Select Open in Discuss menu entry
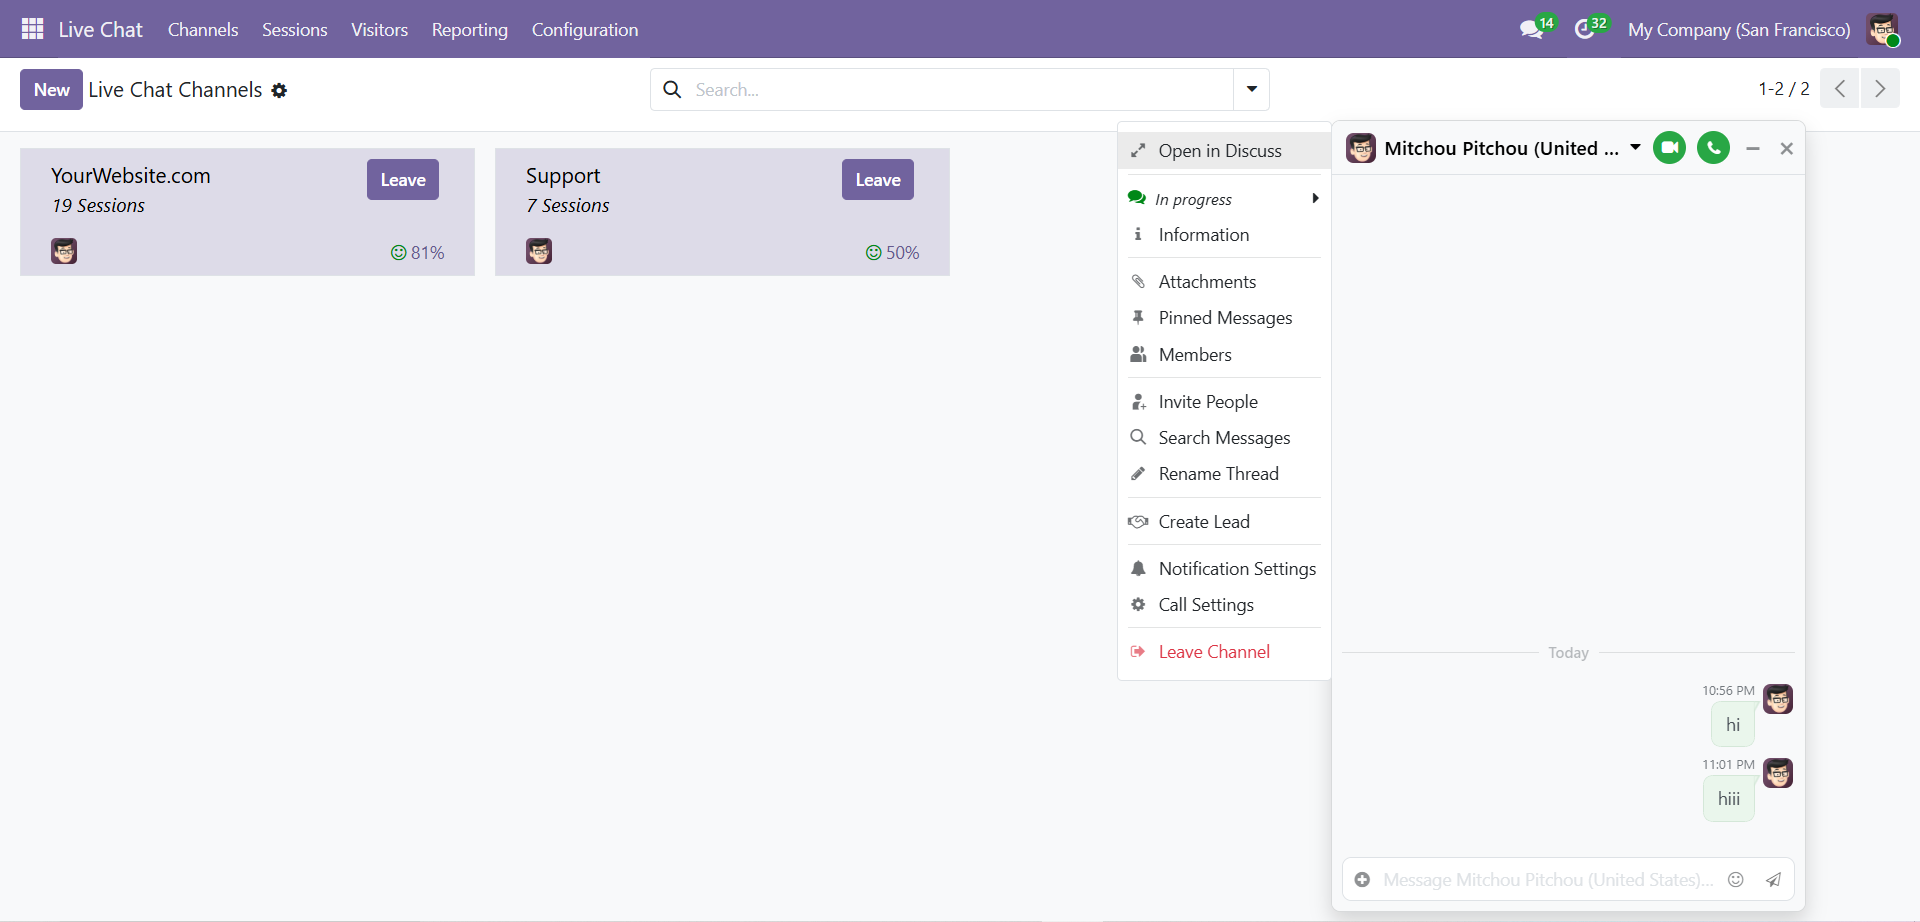This screenshot has width=1920, height=922. click(x=1219, y=151)
